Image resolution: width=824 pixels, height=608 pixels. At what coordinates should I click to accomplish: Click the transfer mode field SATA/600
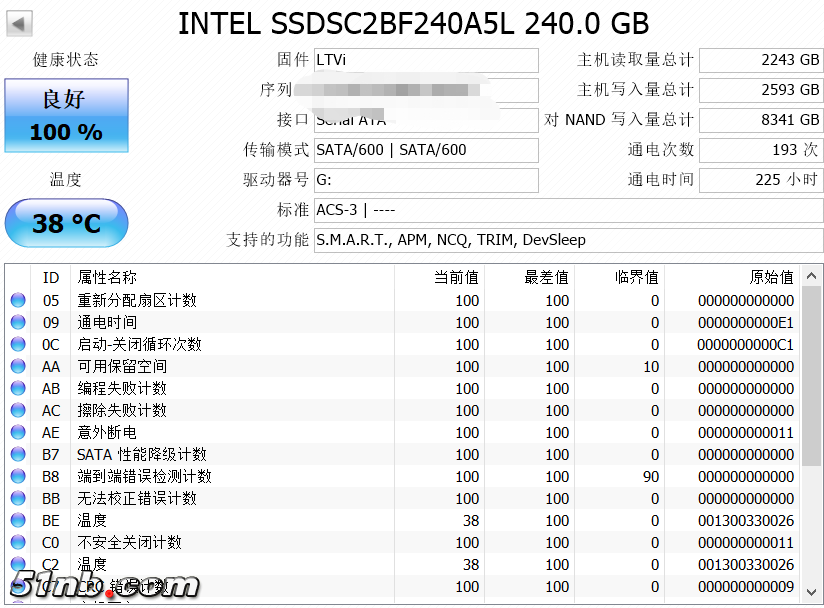tap(426, 150)
